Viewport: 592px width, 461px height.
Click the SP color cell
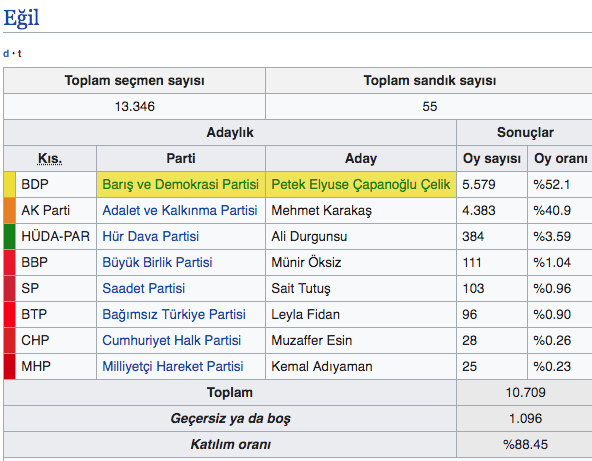9,288
